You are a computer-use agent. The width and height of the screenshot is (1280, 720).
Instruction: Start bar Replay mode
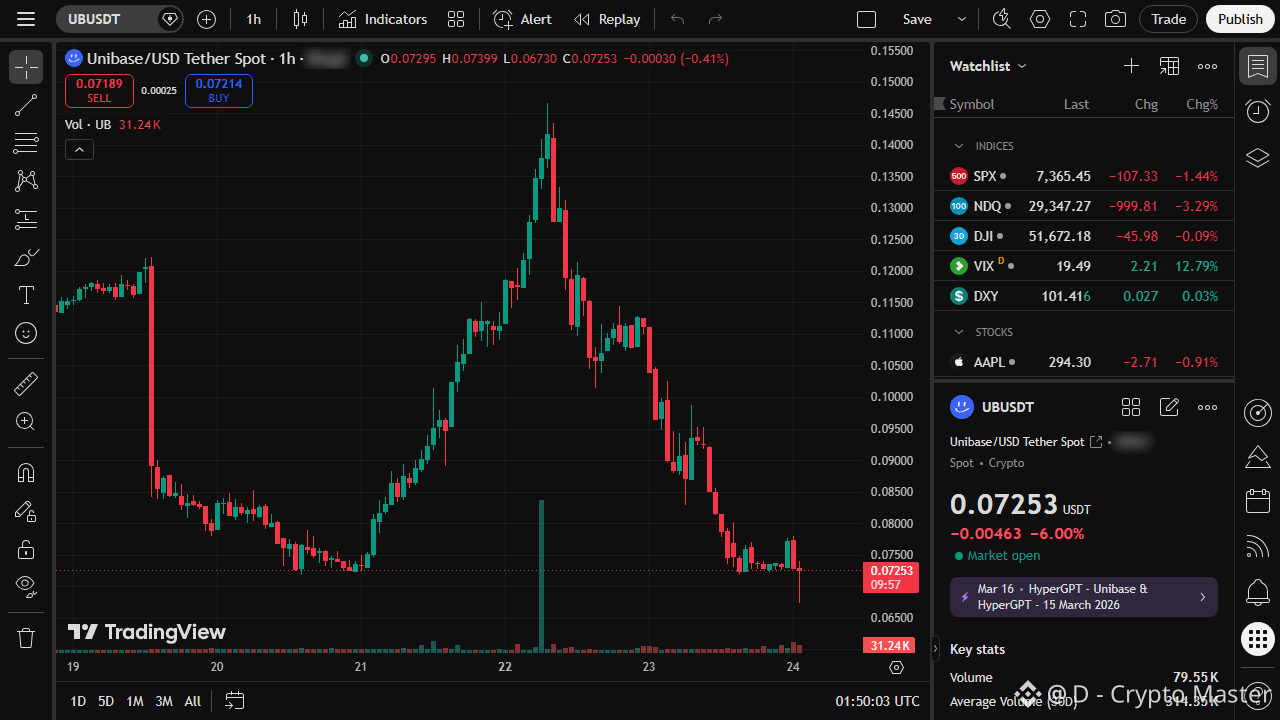click(x=607, y=19)
